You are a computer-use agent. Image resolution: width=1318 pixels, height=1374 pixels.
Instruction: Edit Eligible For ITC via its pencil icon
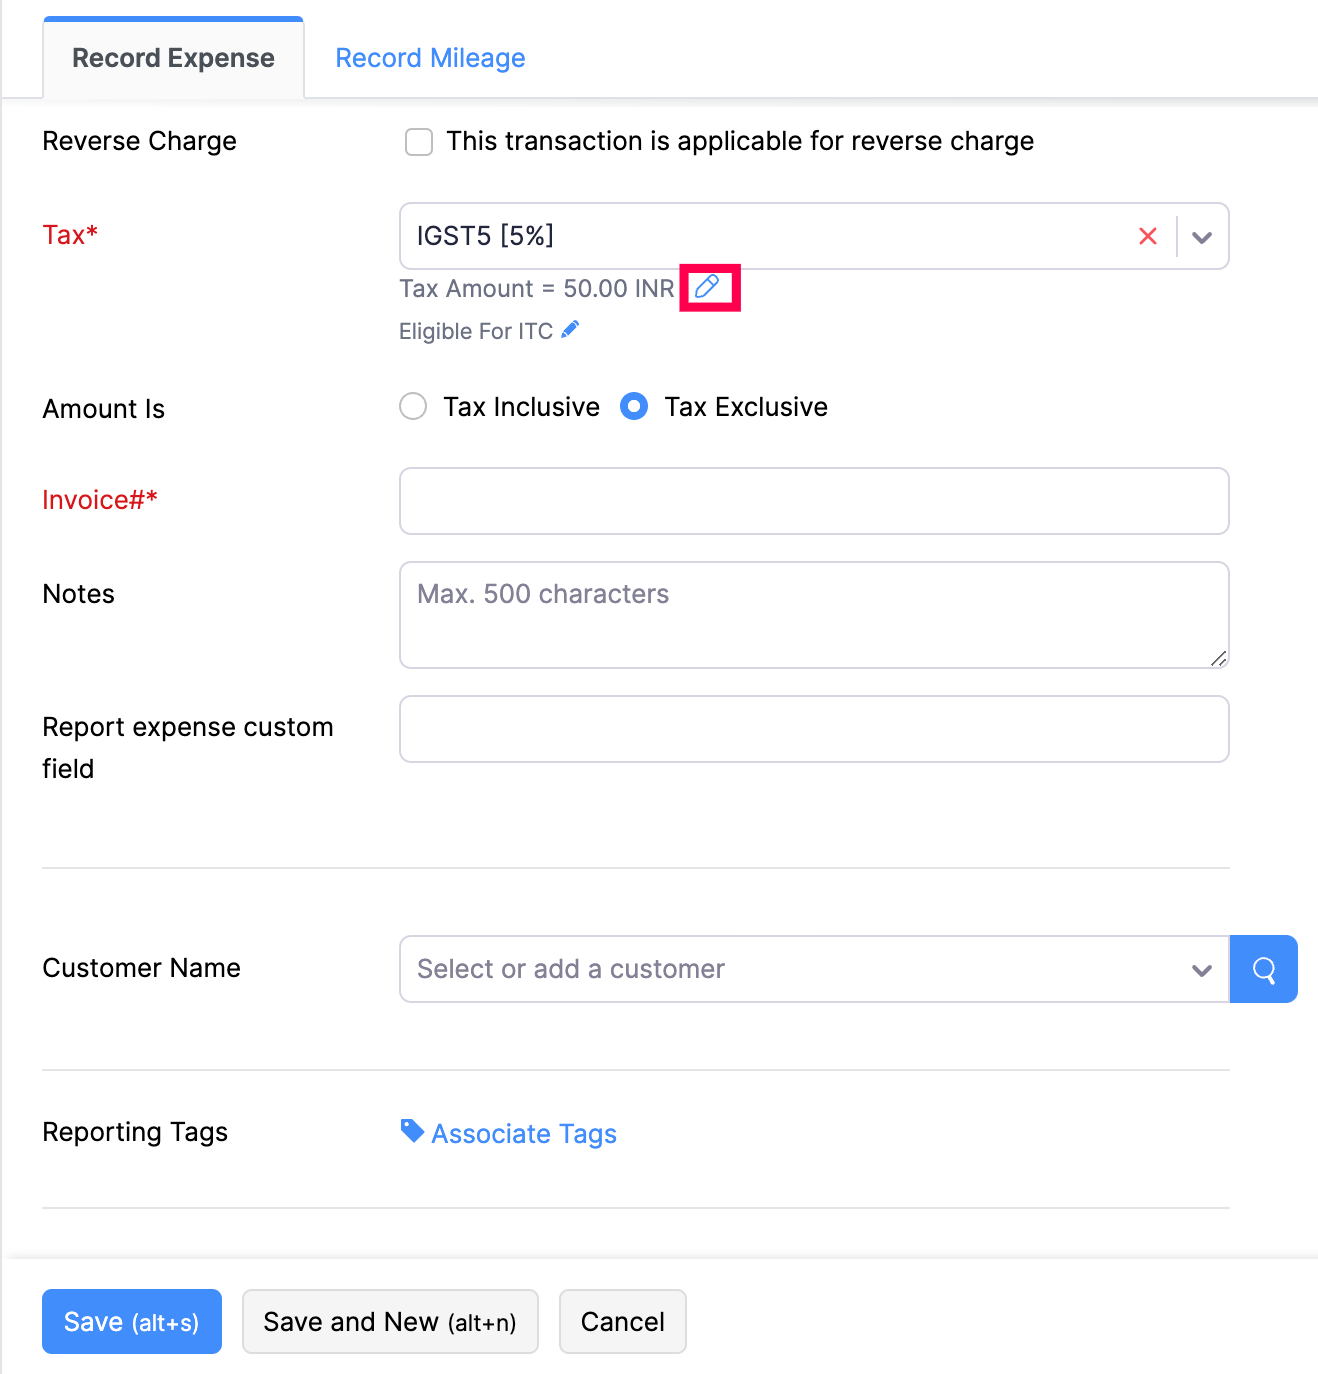pos(570,329)
